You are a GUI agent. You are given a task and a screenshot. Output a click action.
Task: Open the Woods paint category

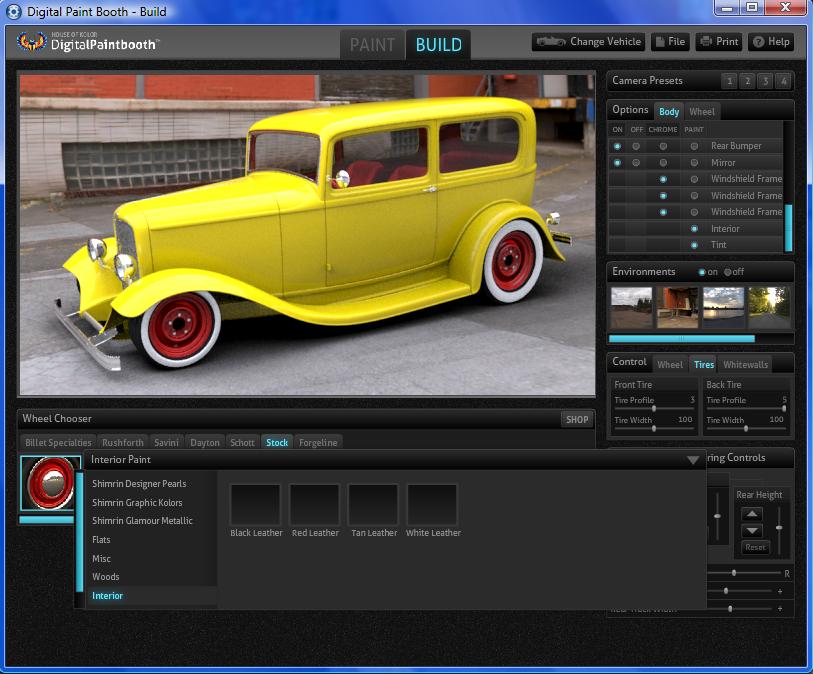coord(106,577)
